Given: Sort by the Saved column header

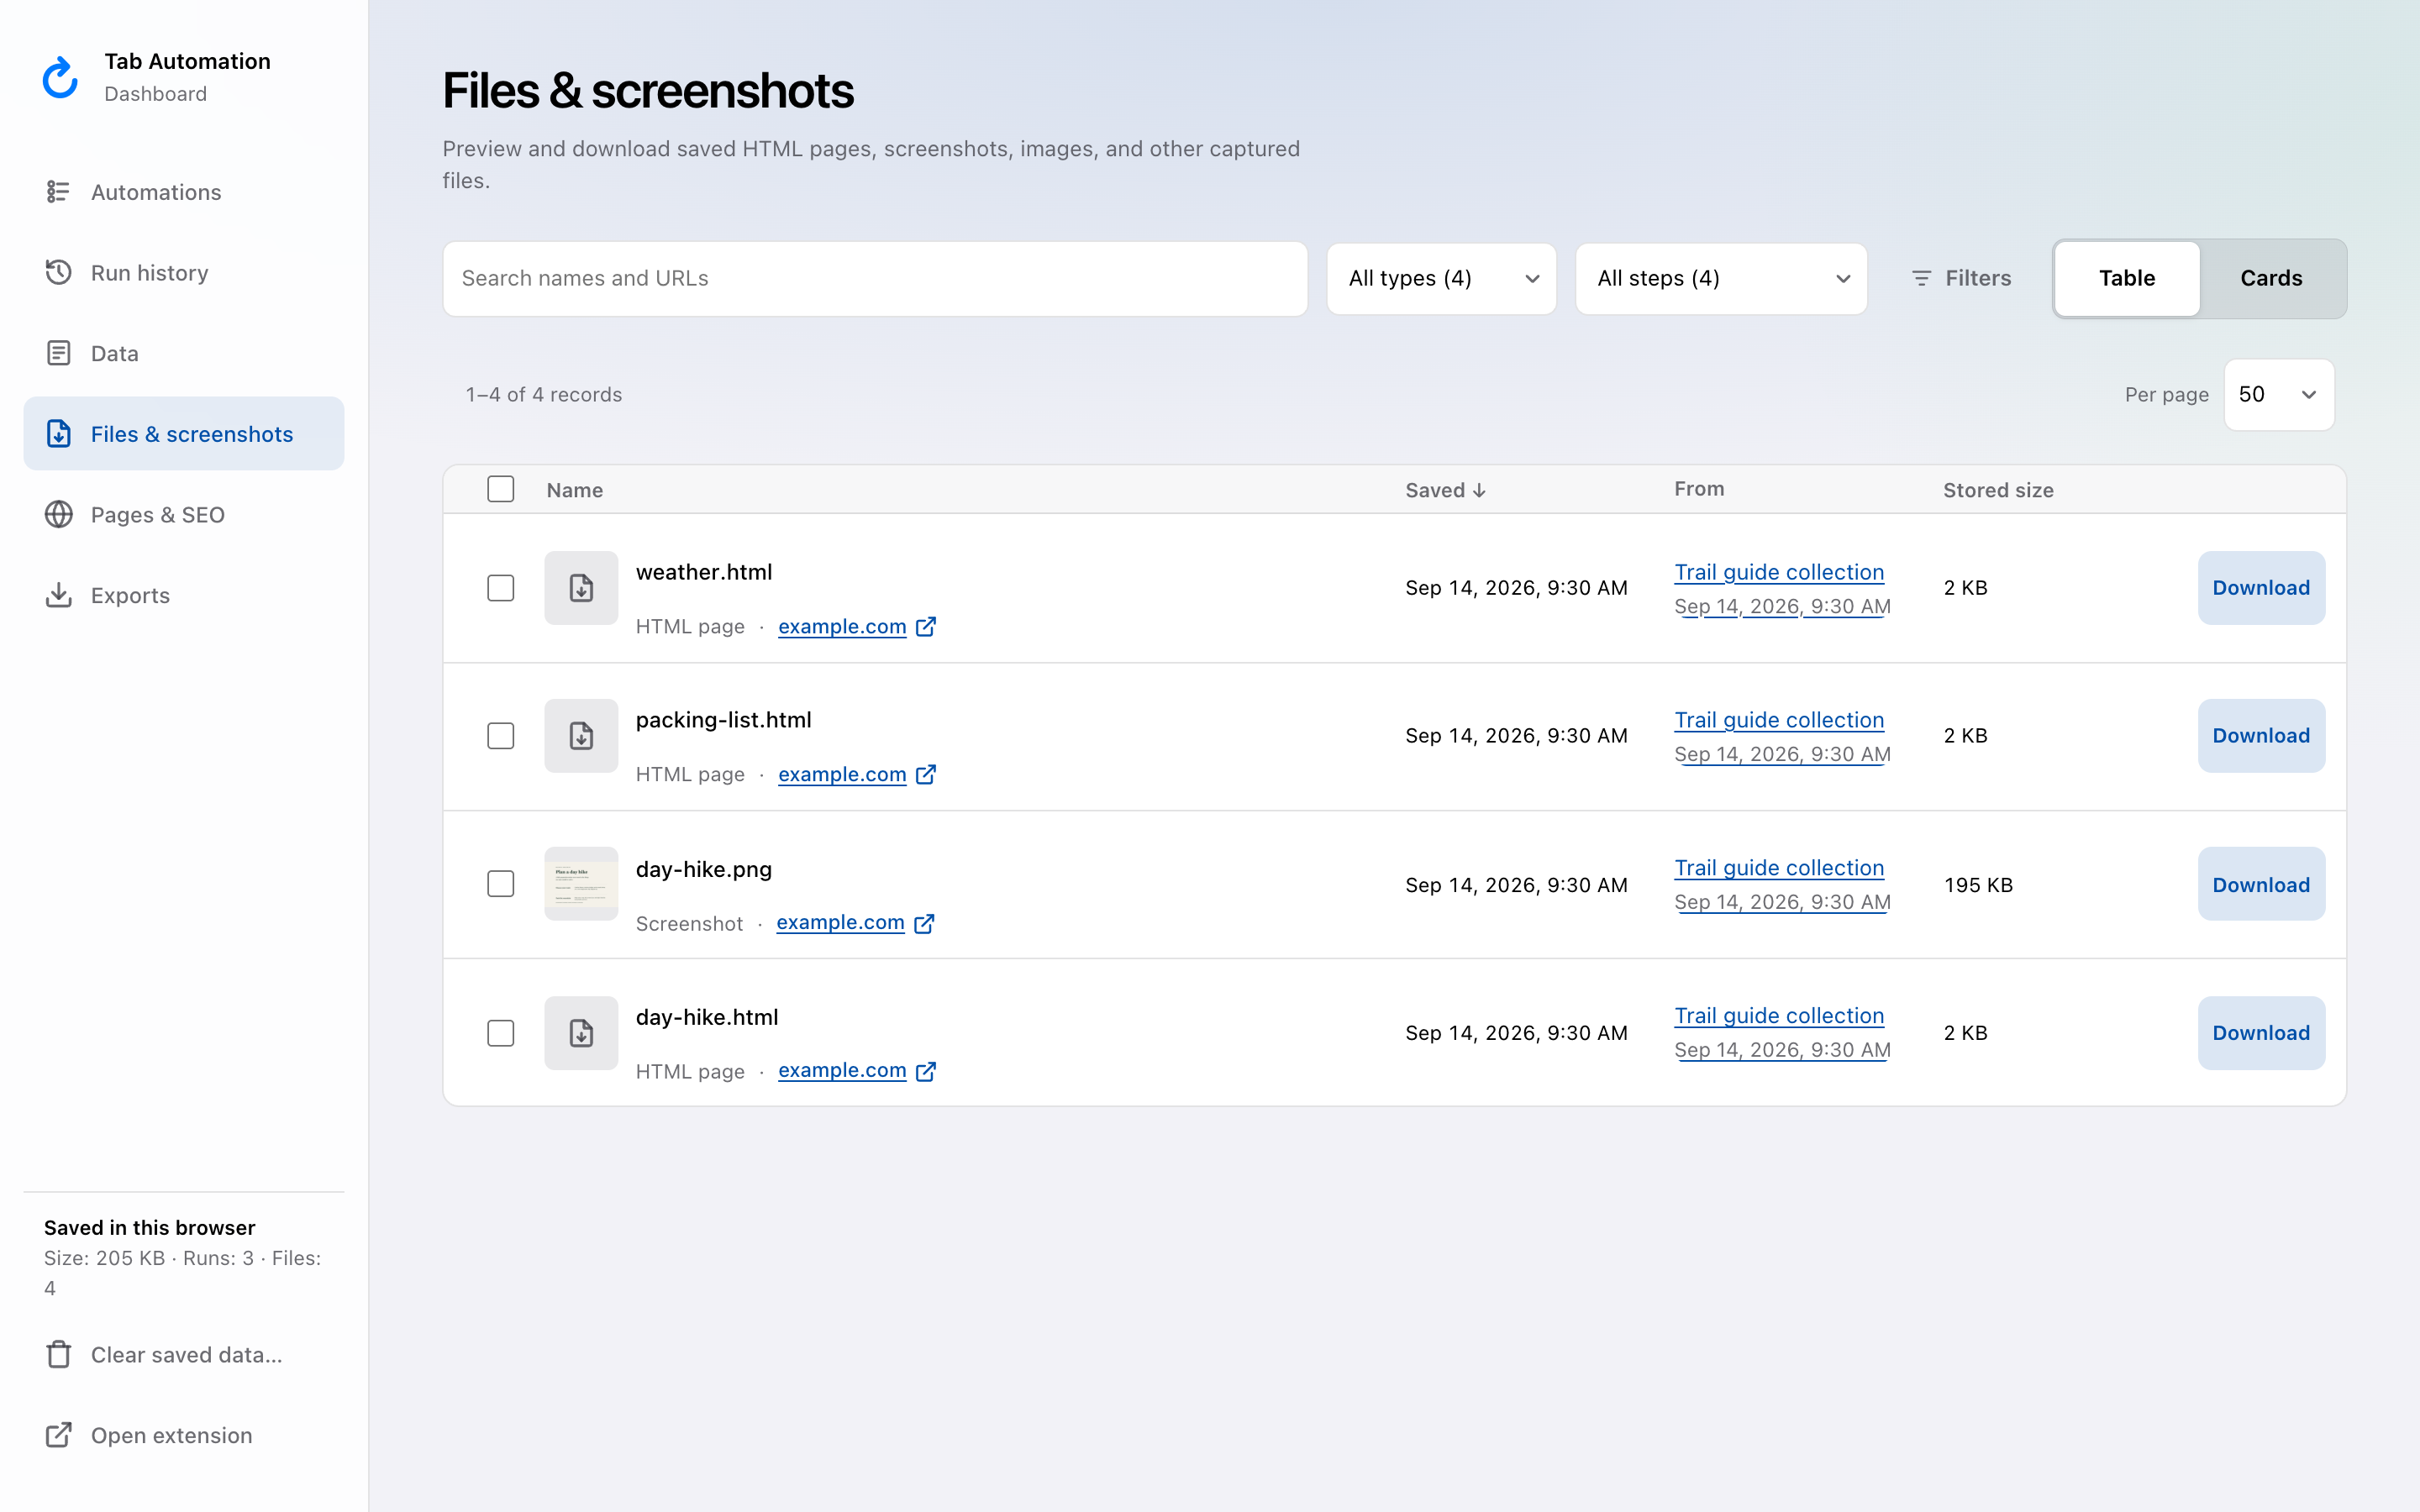Looking at the screenshot, I should pos(1445,490).
